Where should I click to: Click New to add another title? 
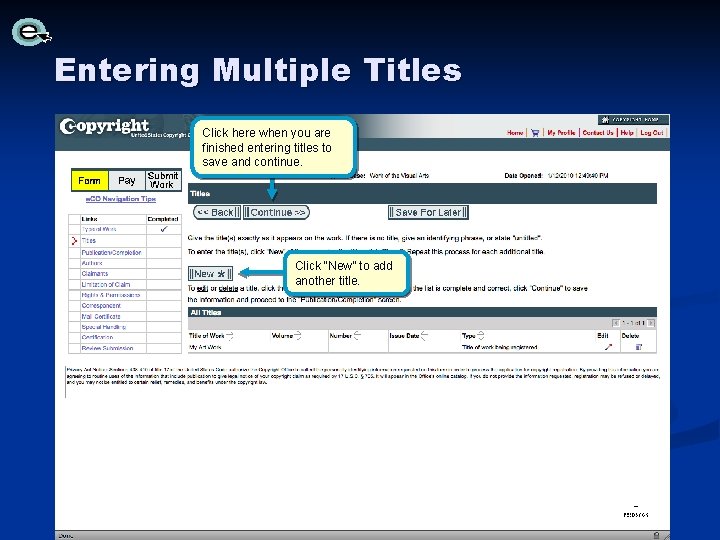point(210,274)
